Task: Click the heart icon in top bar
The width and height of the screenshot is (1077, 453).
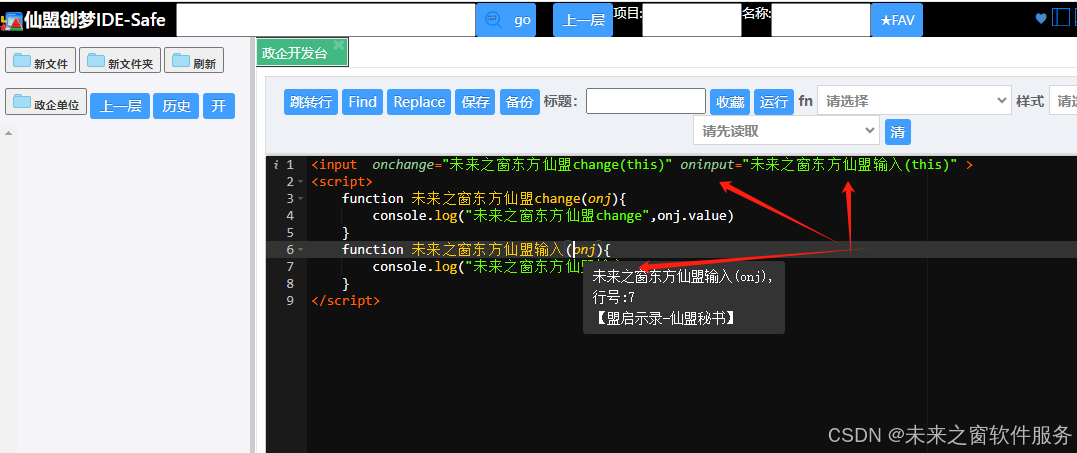Action: [x=1041, y=18]
